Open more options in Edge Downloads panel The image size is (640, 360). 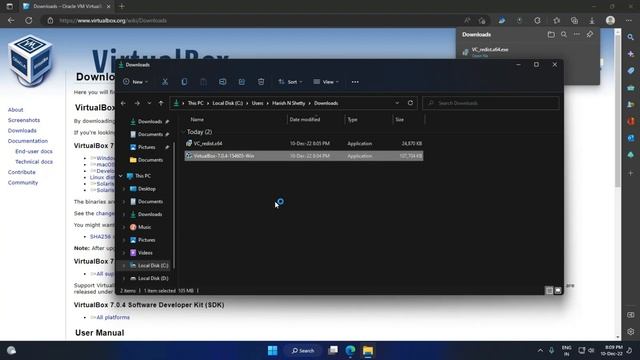576,35
